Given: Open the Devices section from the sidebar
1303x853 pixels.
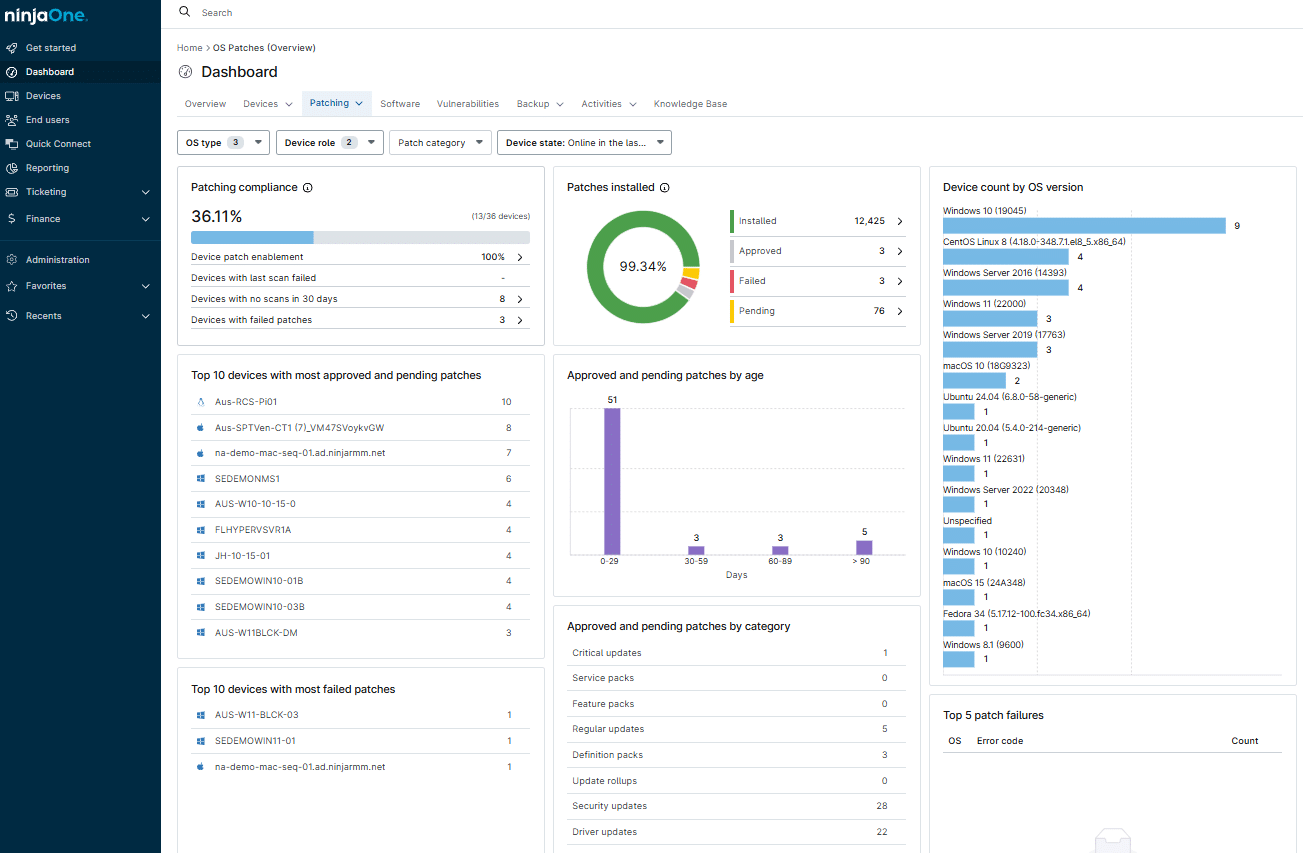Looking at the screenshot, I should click(x=45, y=95).
